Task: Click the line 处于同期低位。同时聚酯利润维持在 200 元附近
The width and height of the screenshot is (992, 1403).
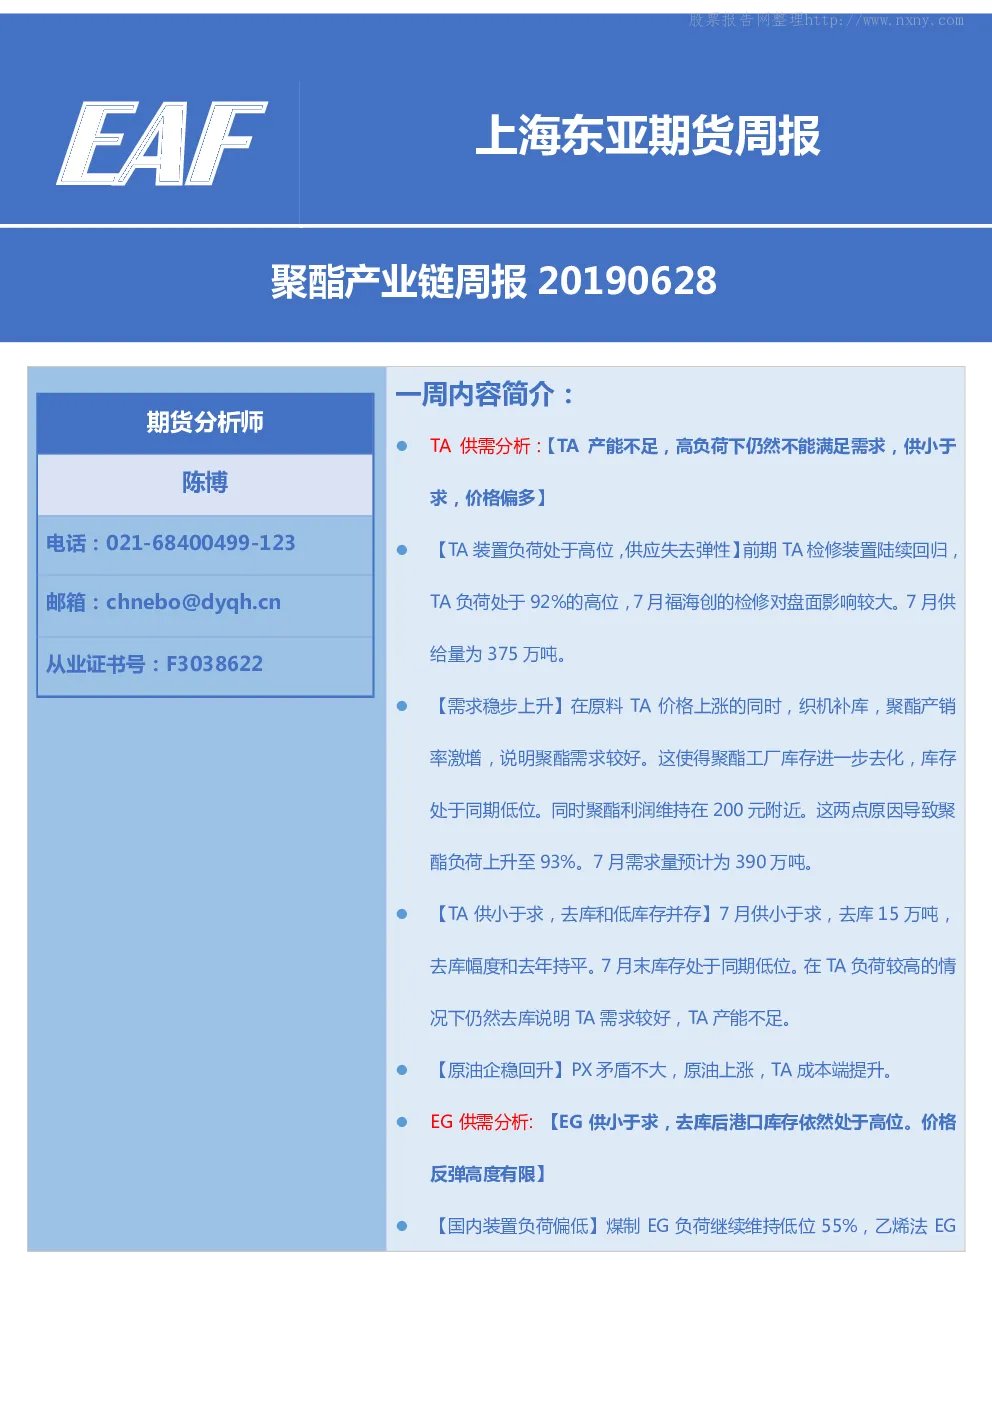Action: 617,810
